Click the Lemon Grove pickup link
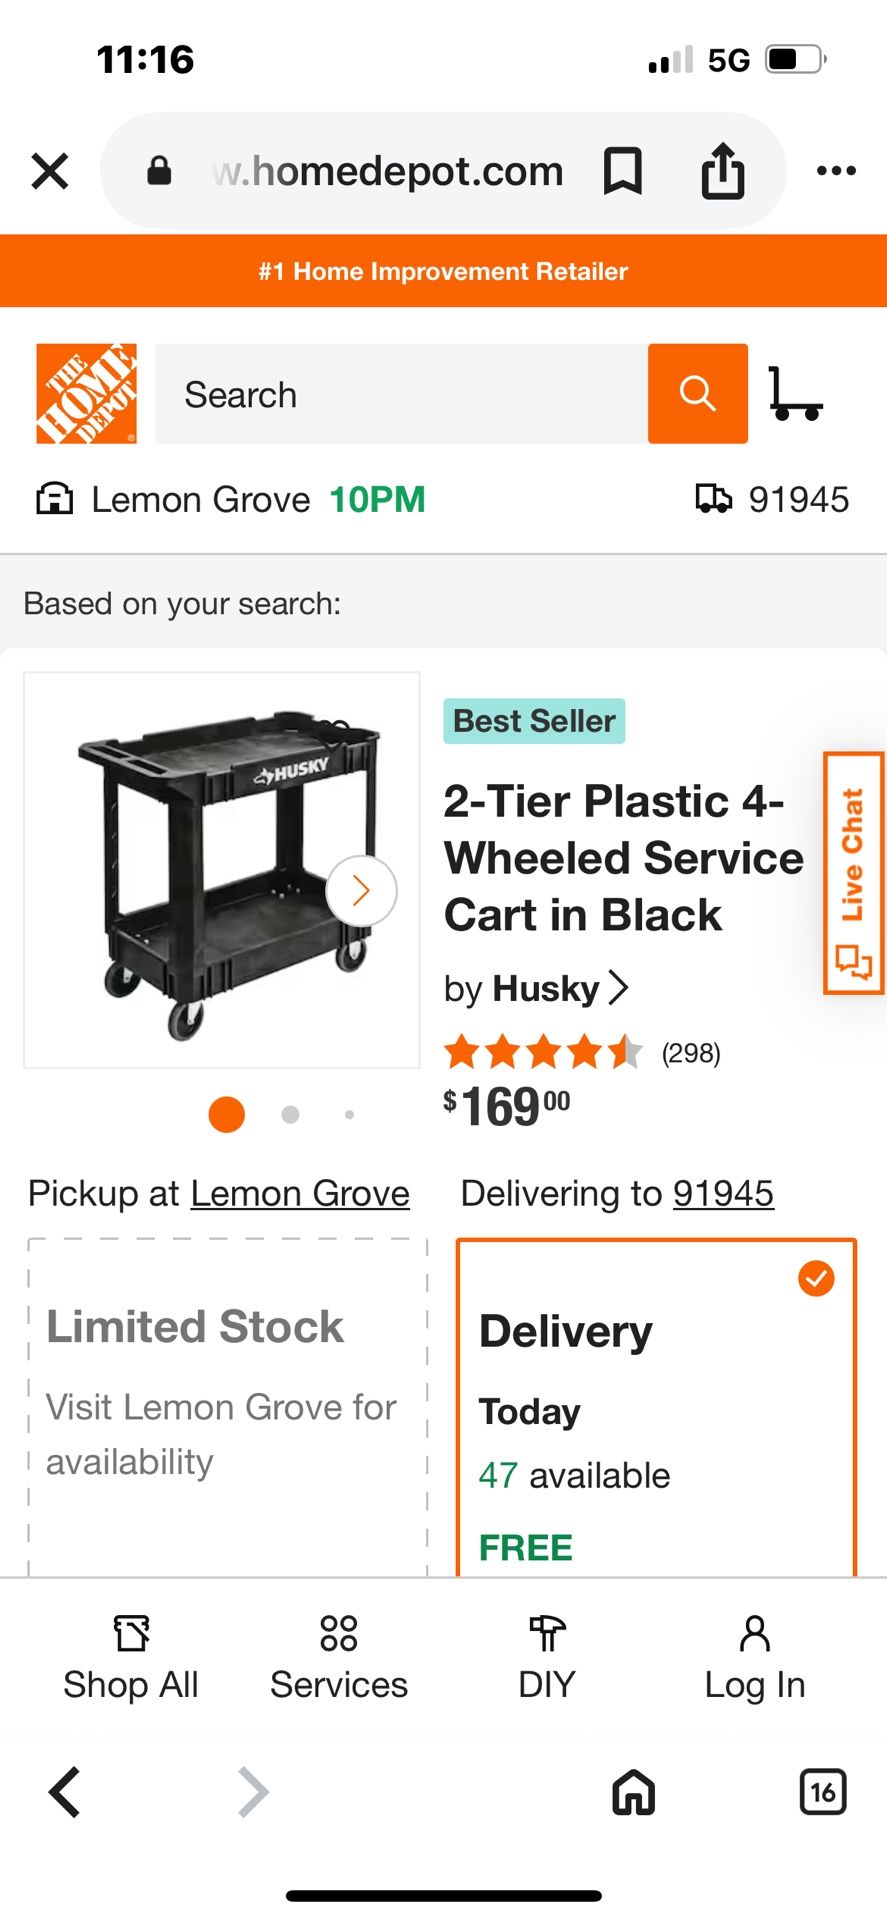This screenshot has width=887, height=1920. coord(300,1193)
